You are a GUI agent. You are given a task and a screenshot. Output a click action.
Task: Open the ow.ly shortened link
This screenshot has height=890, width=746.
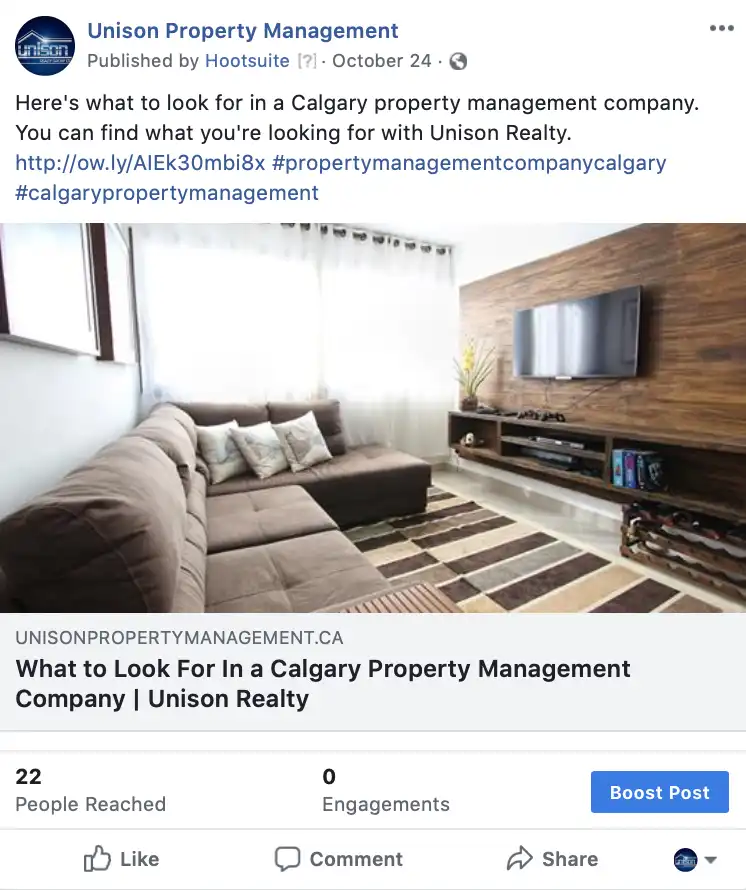pyautogui.click(x=140, y=163)
